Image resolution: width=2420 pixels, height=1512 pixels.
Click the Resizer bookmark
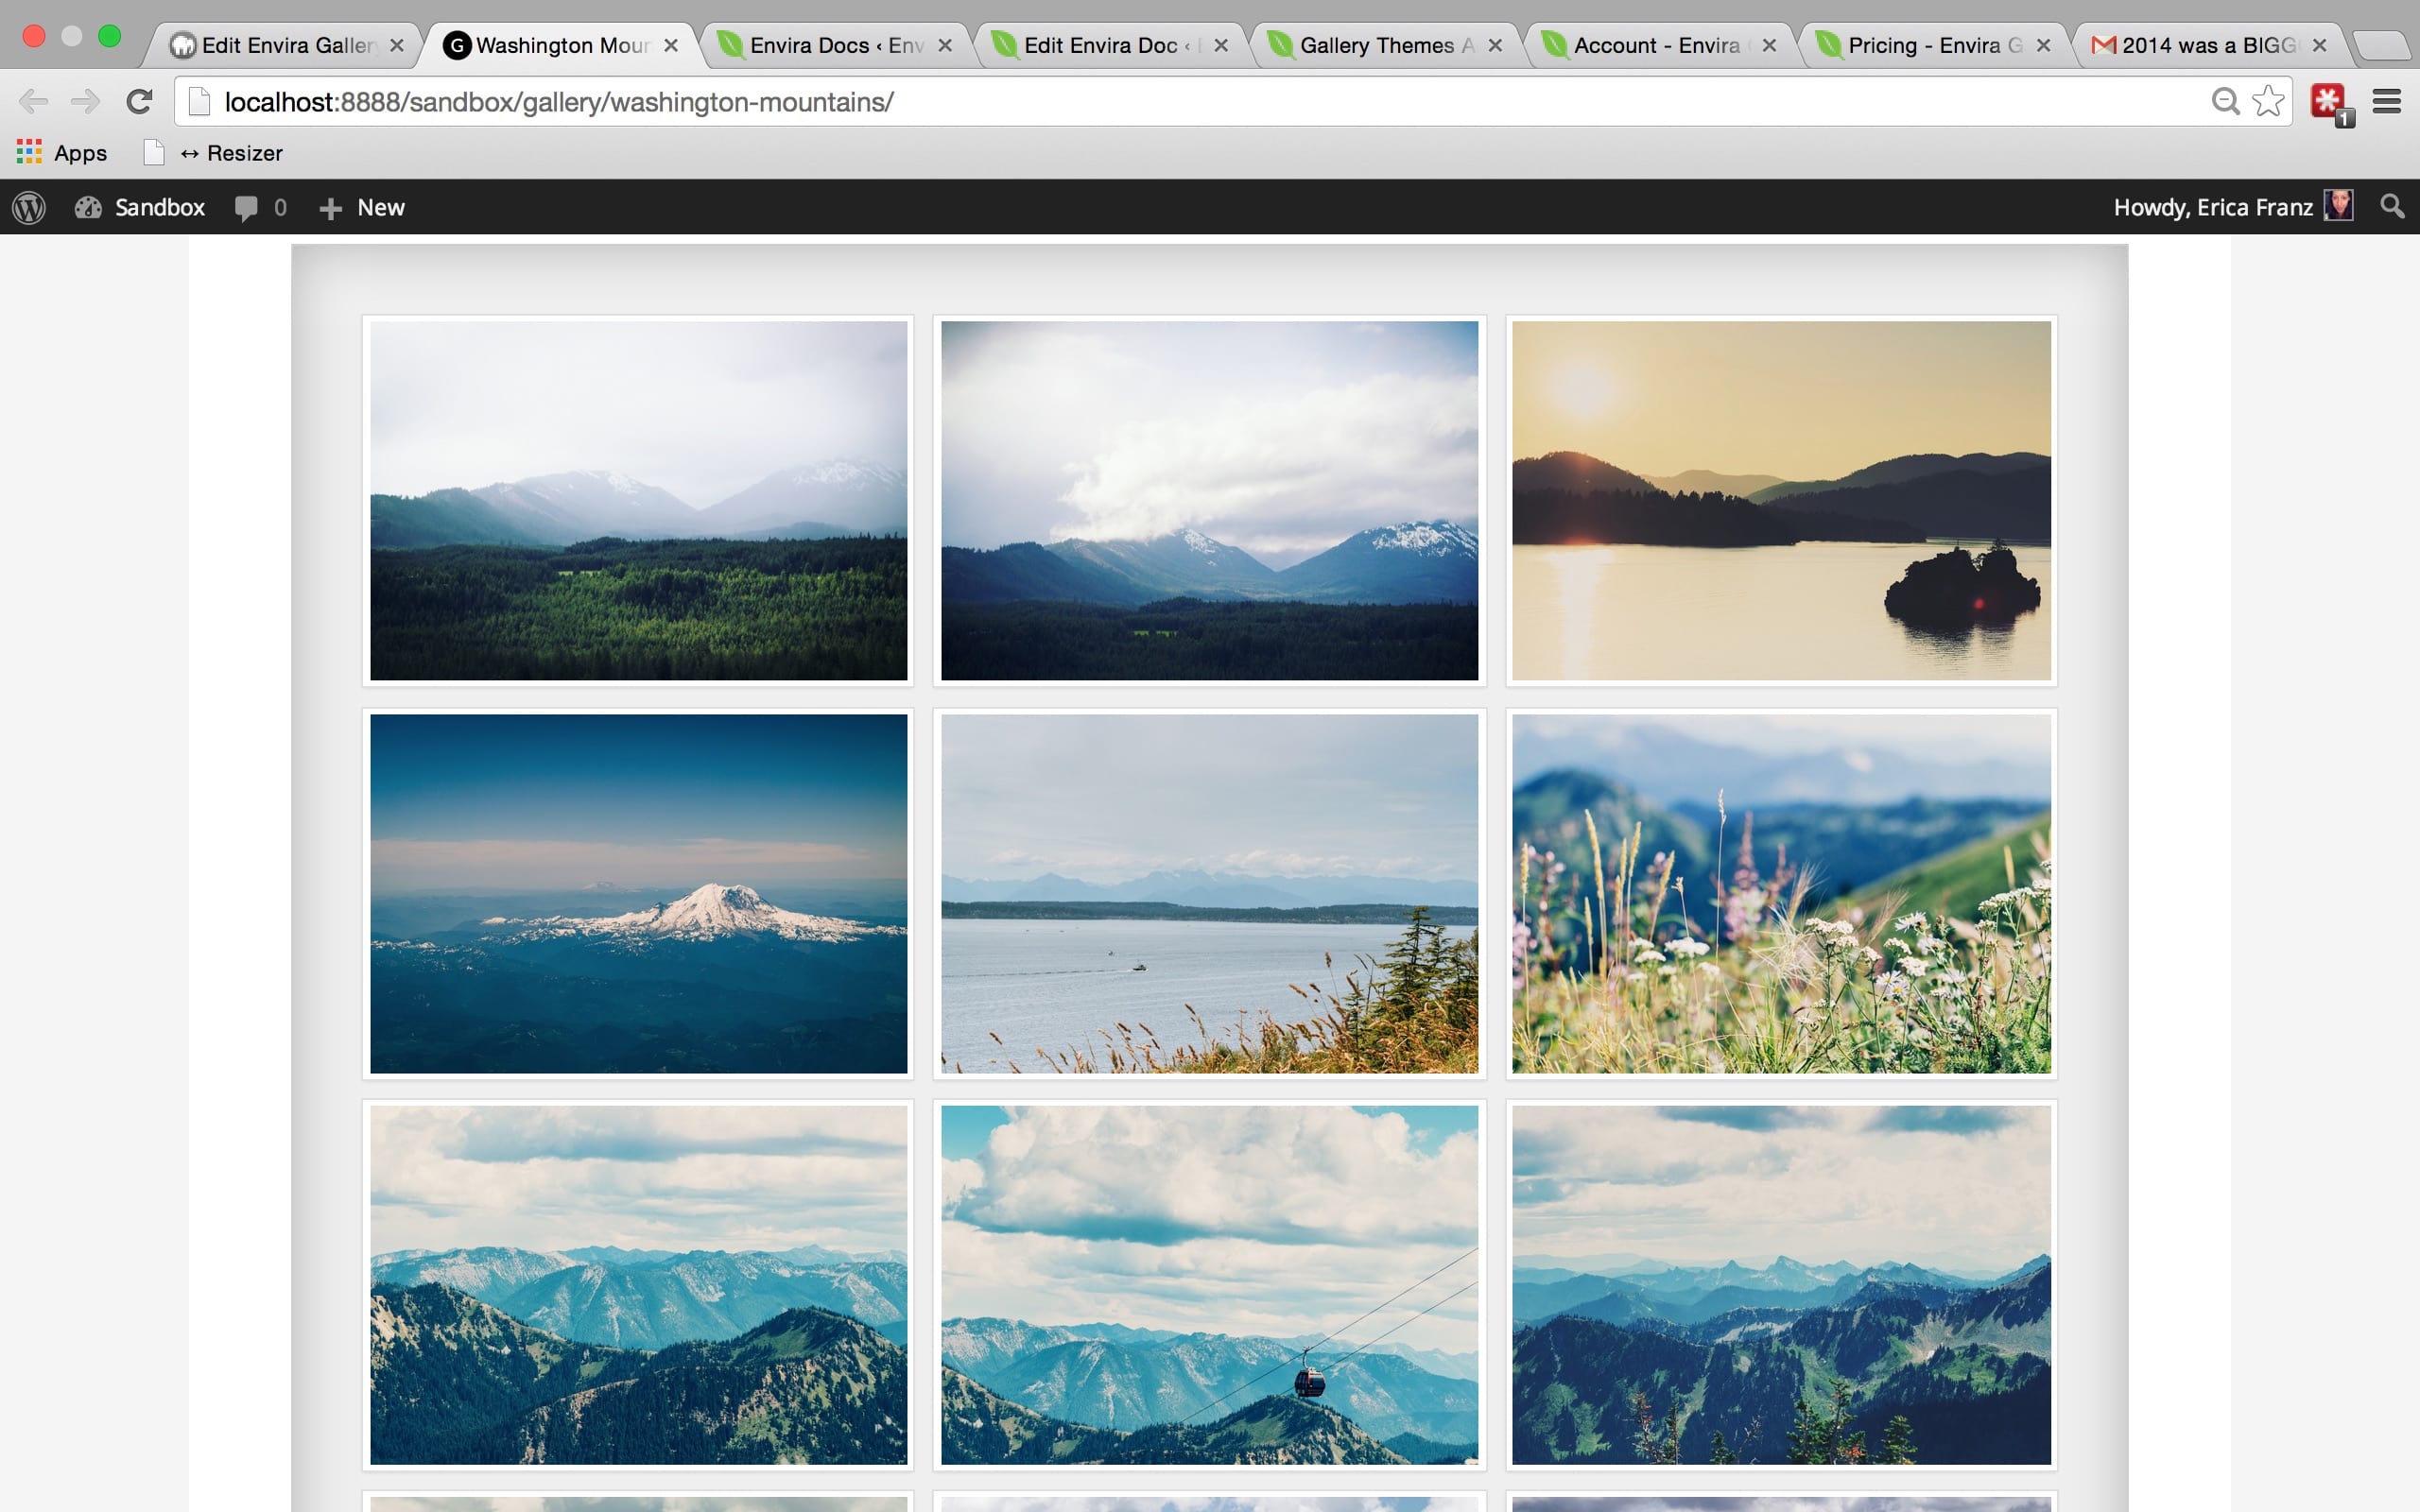231,153
